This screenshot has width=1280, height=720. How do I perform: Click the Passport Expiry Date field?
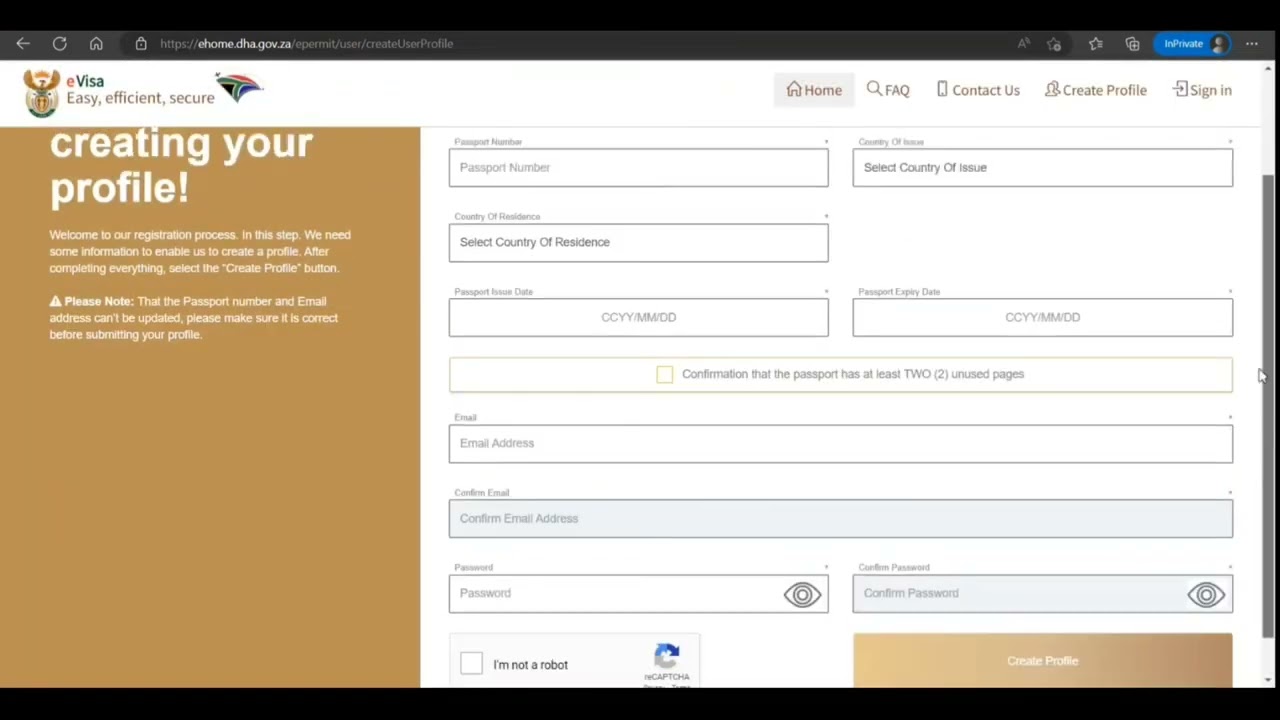tap(1043, 318)
